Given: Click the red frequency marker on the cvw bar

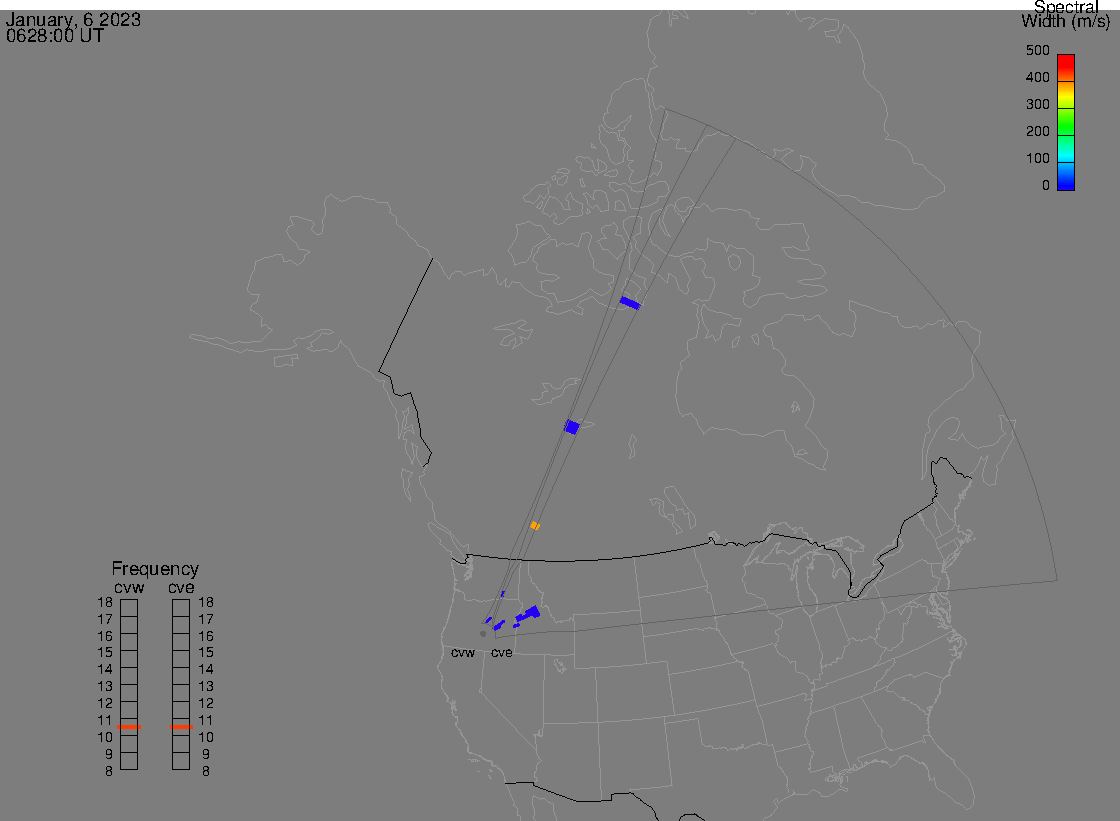Looking at the screenshot, I should [x=129, y=727].
